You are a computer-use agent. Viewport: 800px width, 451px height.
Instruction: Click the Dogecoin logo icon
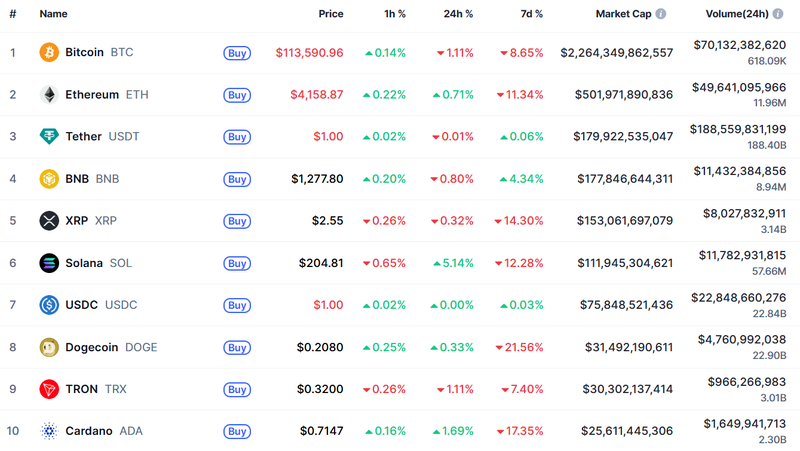pyautogui.click(x=49, y=347)
